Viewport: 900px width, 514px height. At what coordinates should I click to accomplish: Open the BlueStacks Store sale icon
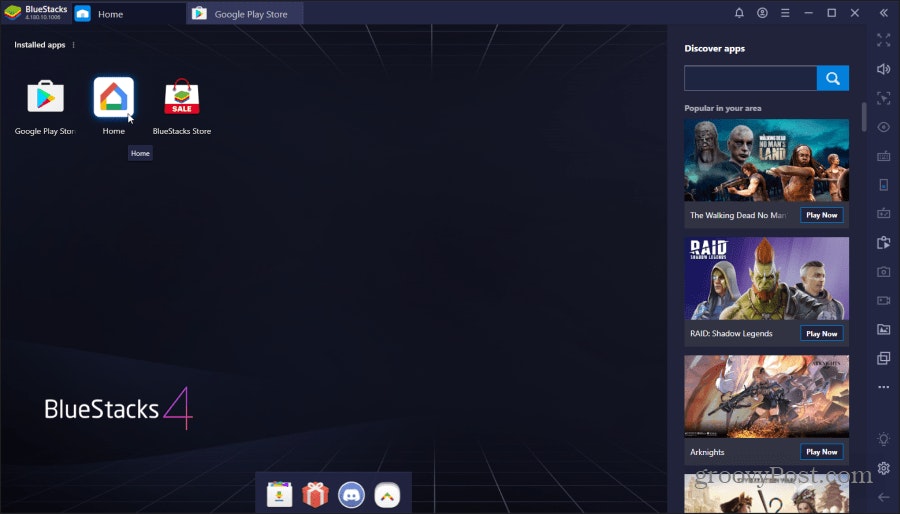pos(182,96)
